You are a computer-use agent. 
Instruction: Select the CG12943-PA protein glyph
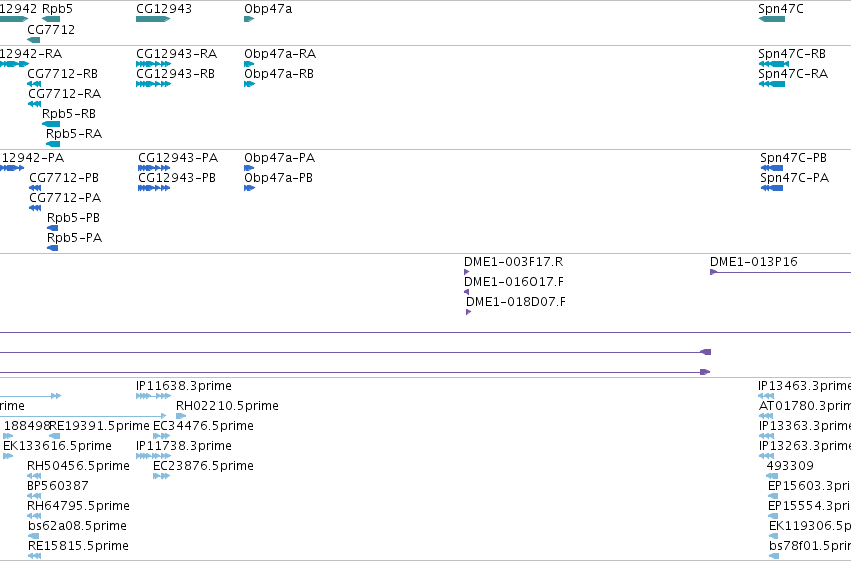click(154, 168)
